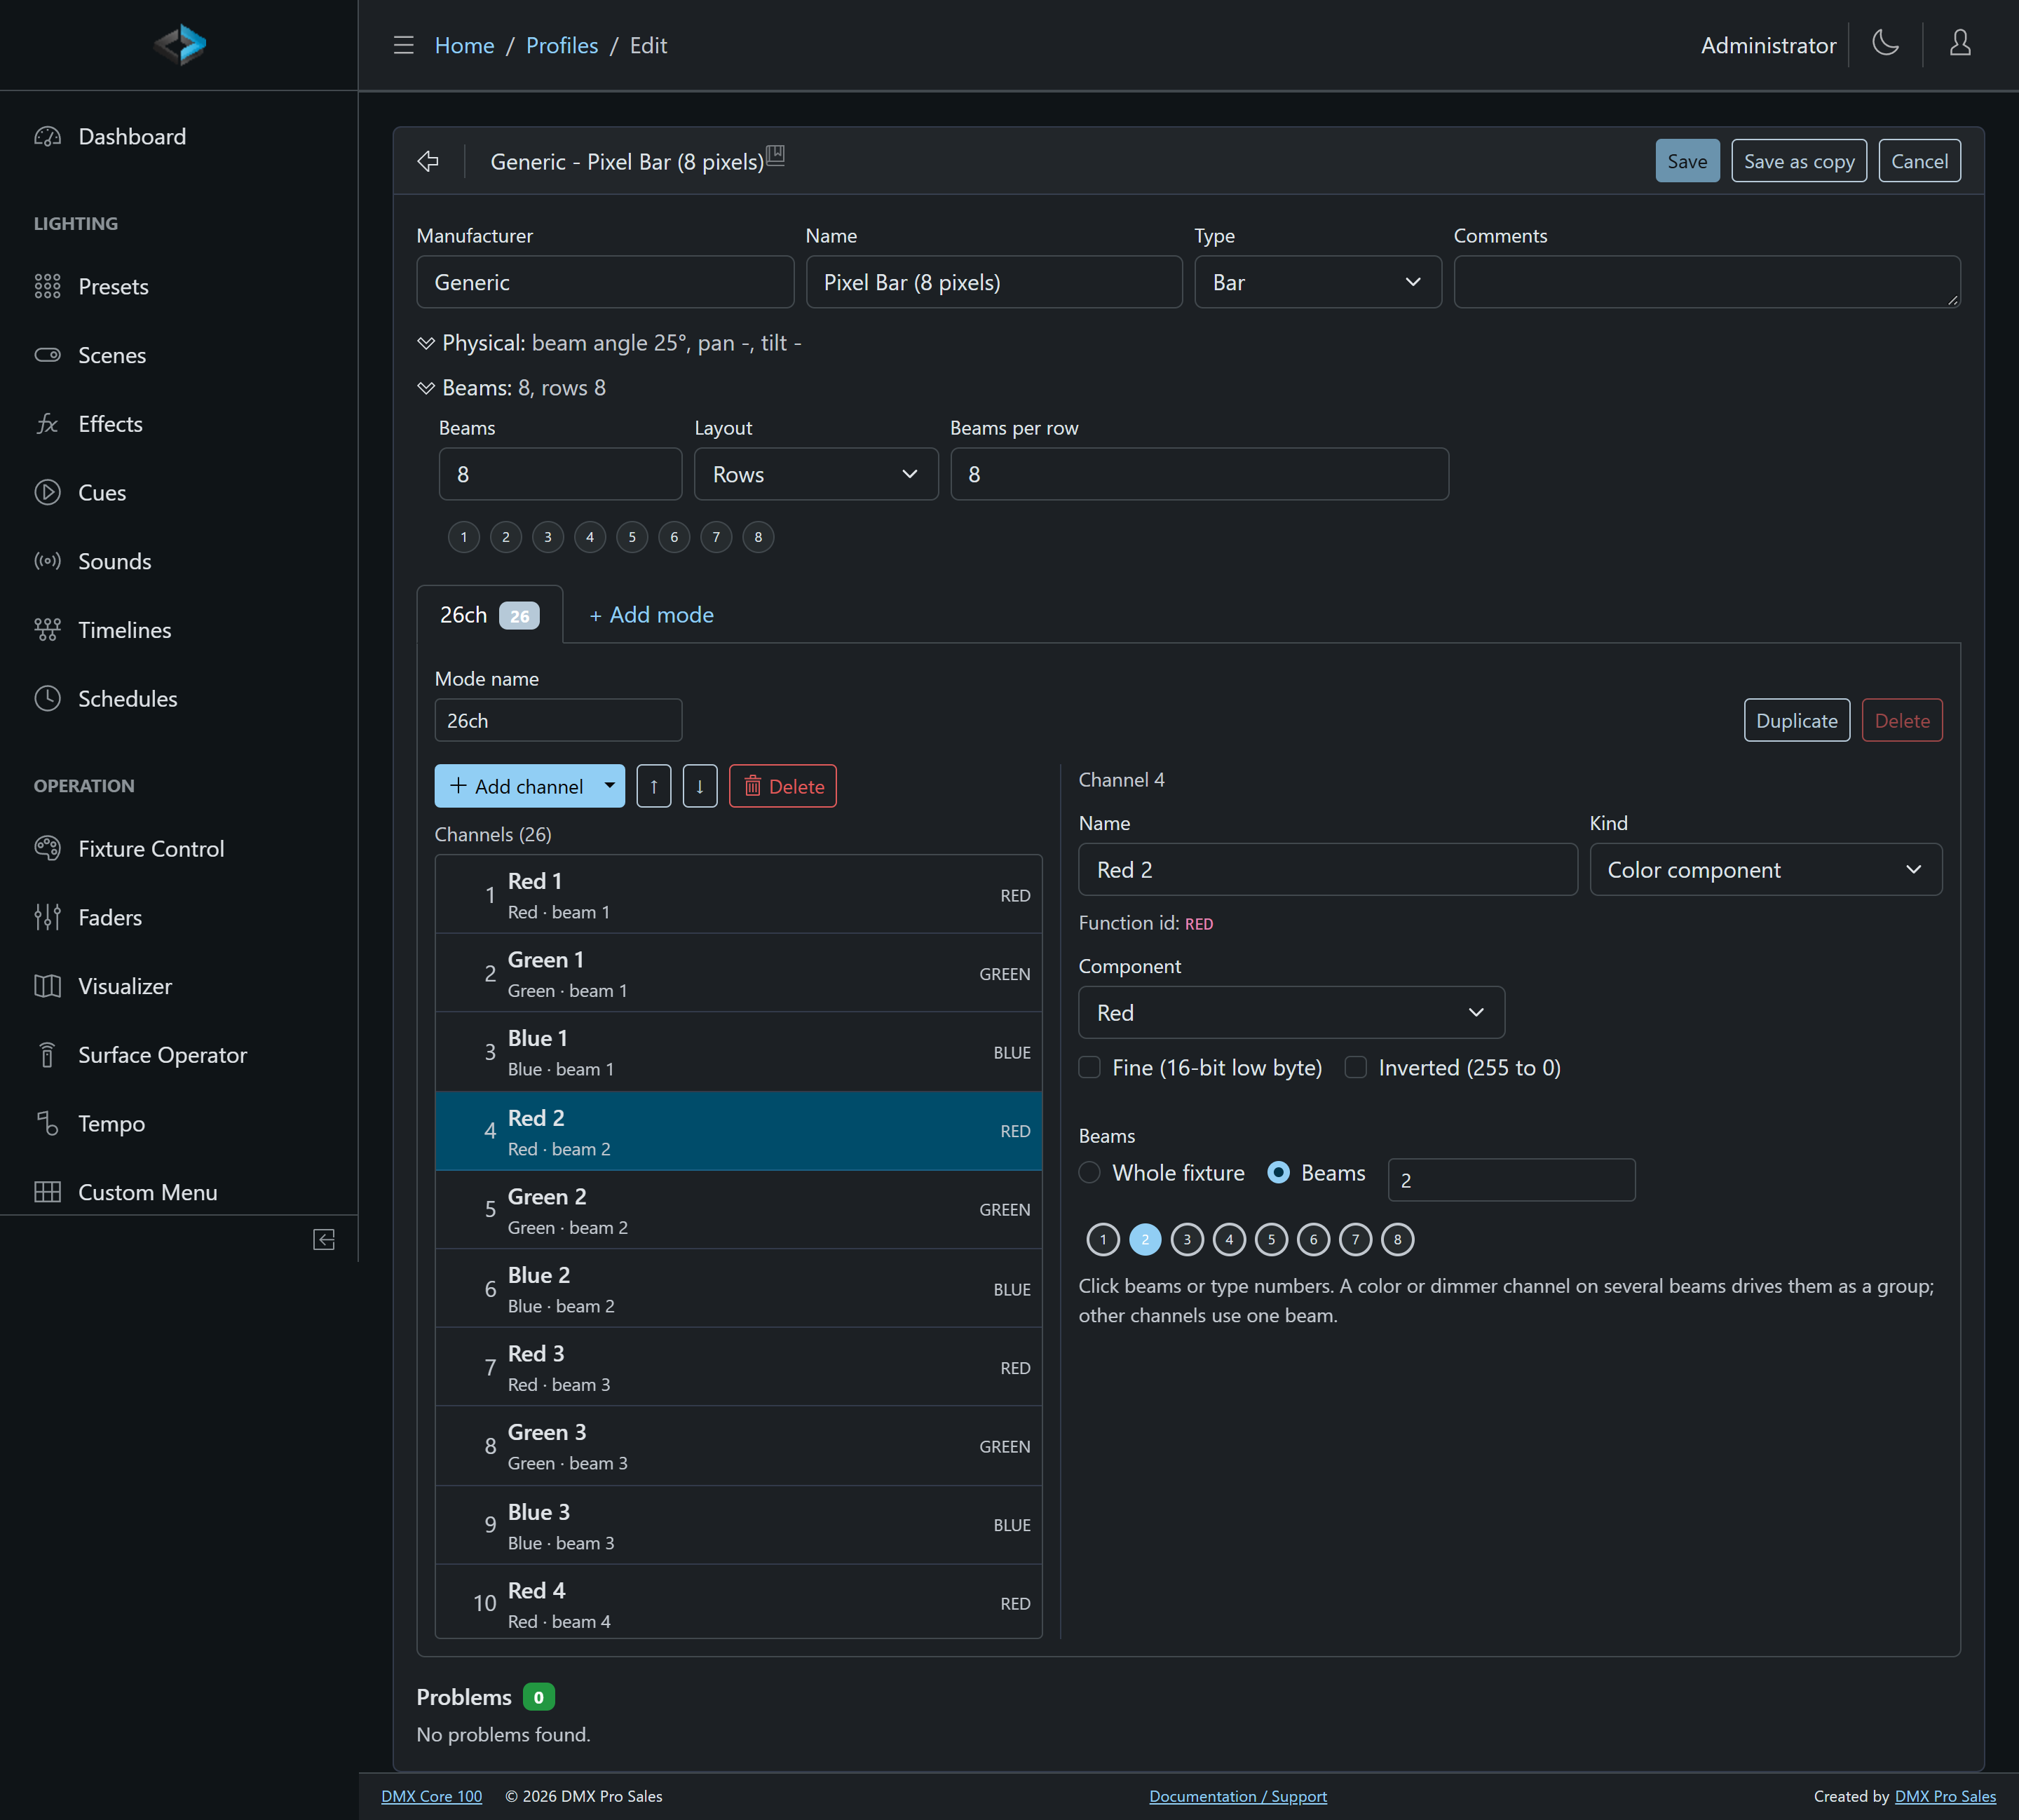Click the Mode name input field
The image size is (2019, 1820).
(x=558, y=720)
